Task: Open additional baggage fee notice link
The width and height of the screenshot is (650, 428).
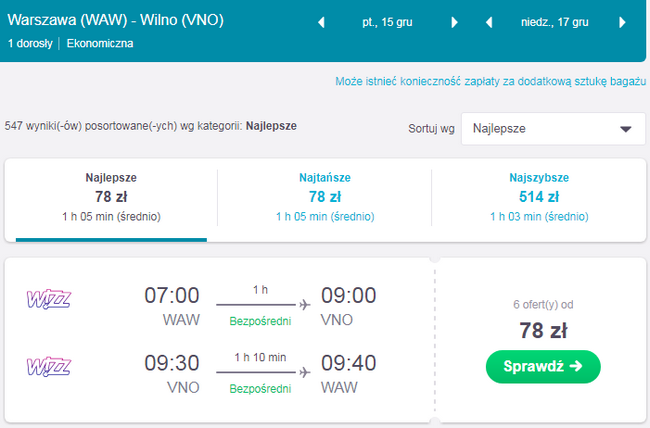Action: click(x=489, y=81)
